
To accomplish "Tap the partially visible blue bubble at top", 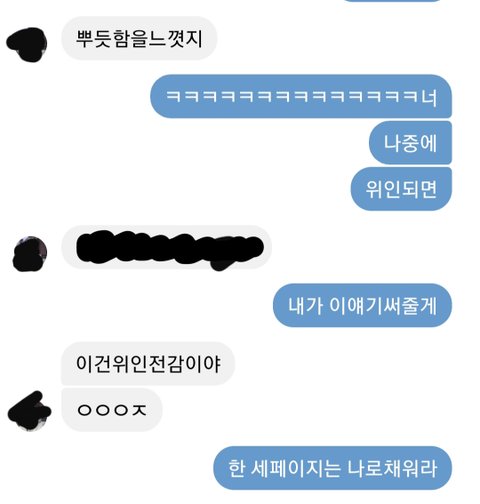I will [392, 1].
